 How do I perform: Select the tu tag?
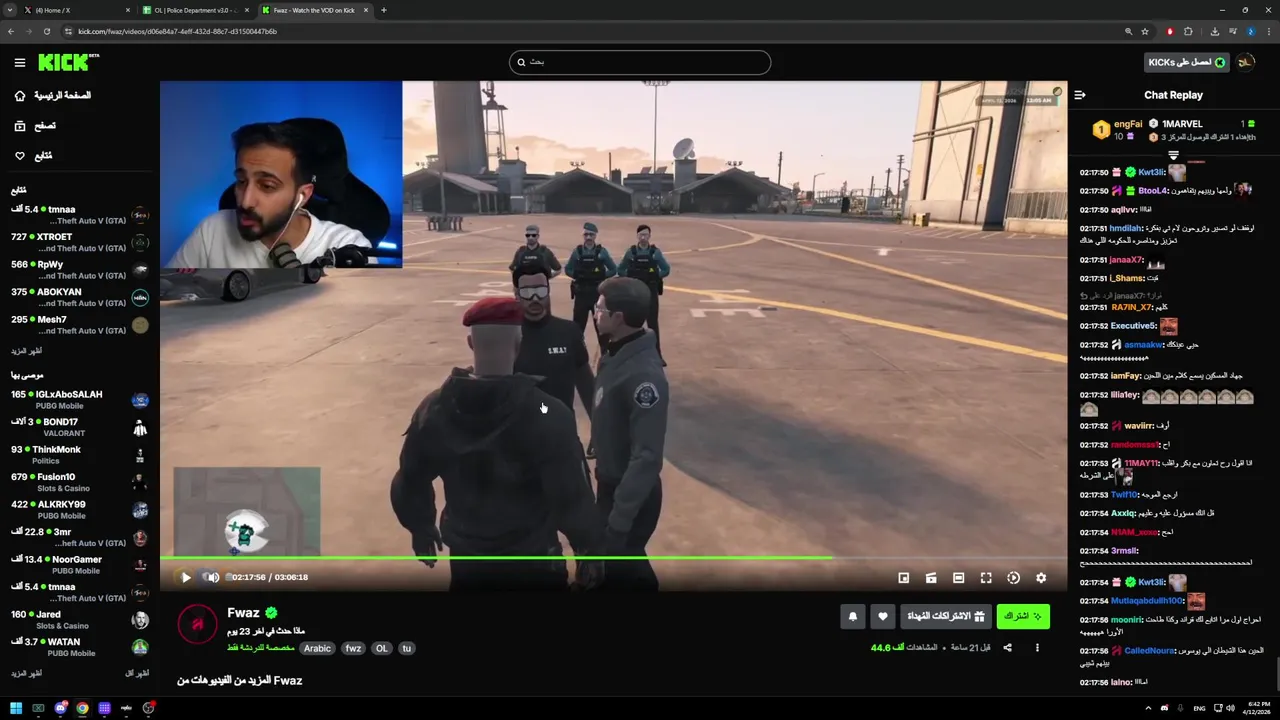pos(406,648)
